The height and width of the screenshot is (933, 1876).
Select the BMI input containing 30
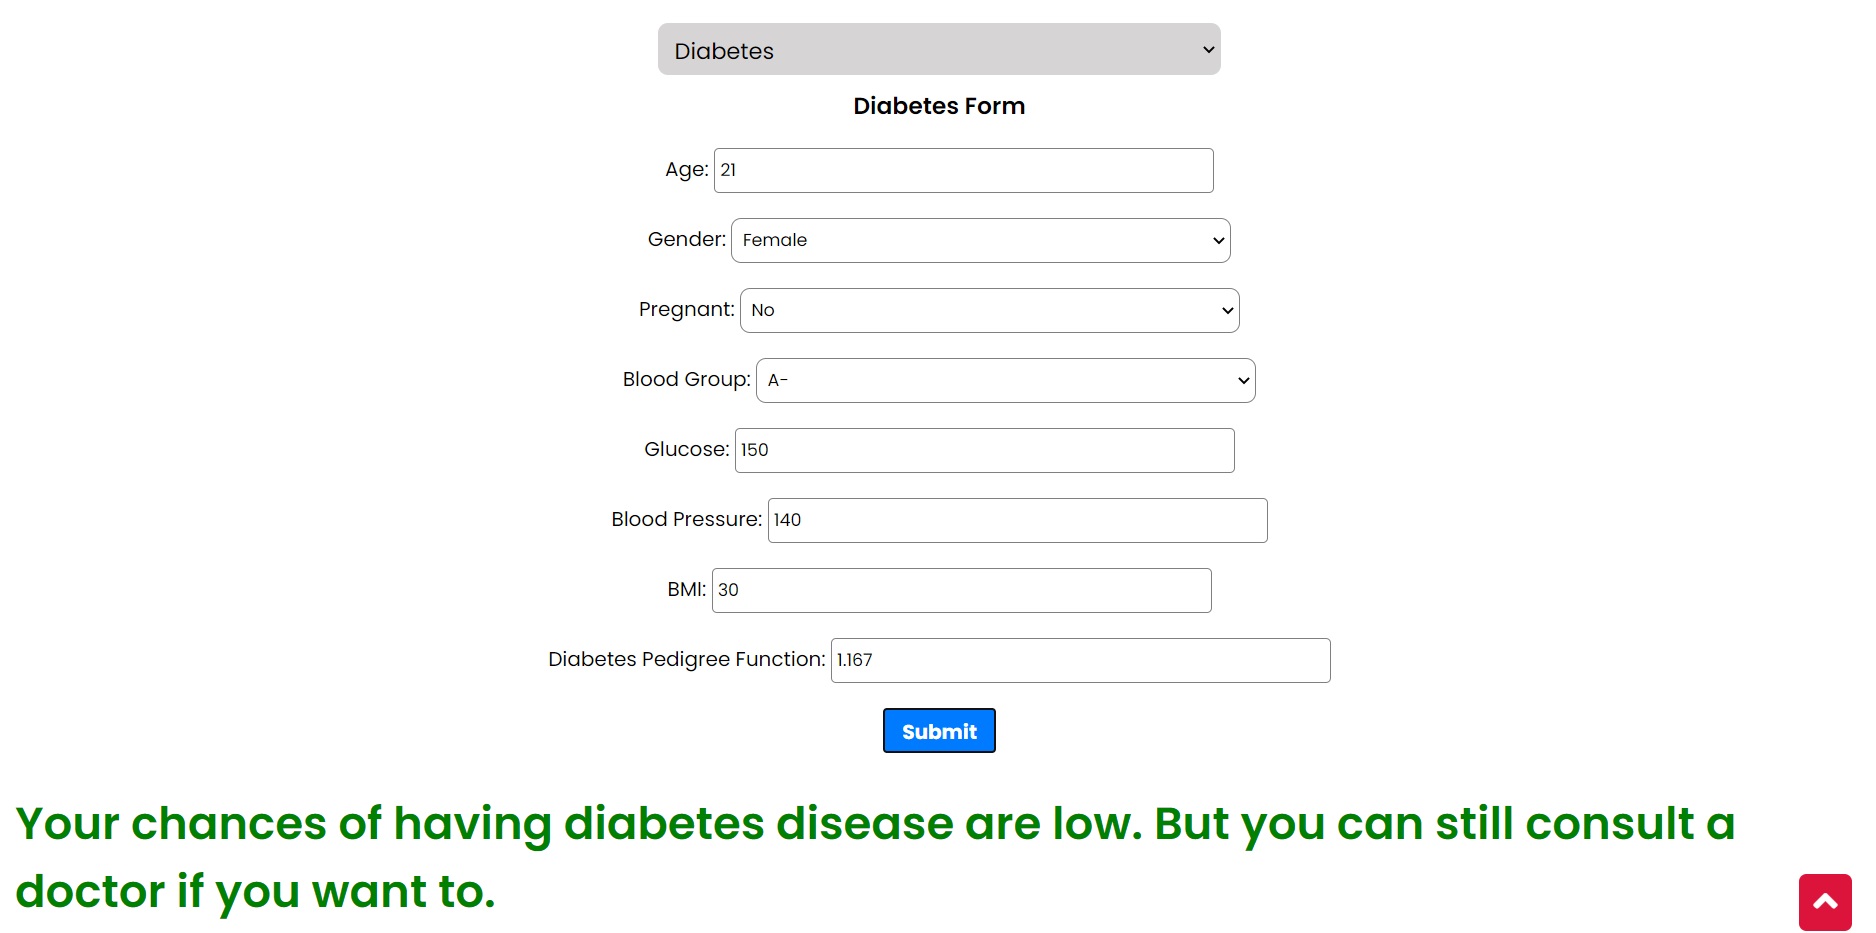[960, 590]
